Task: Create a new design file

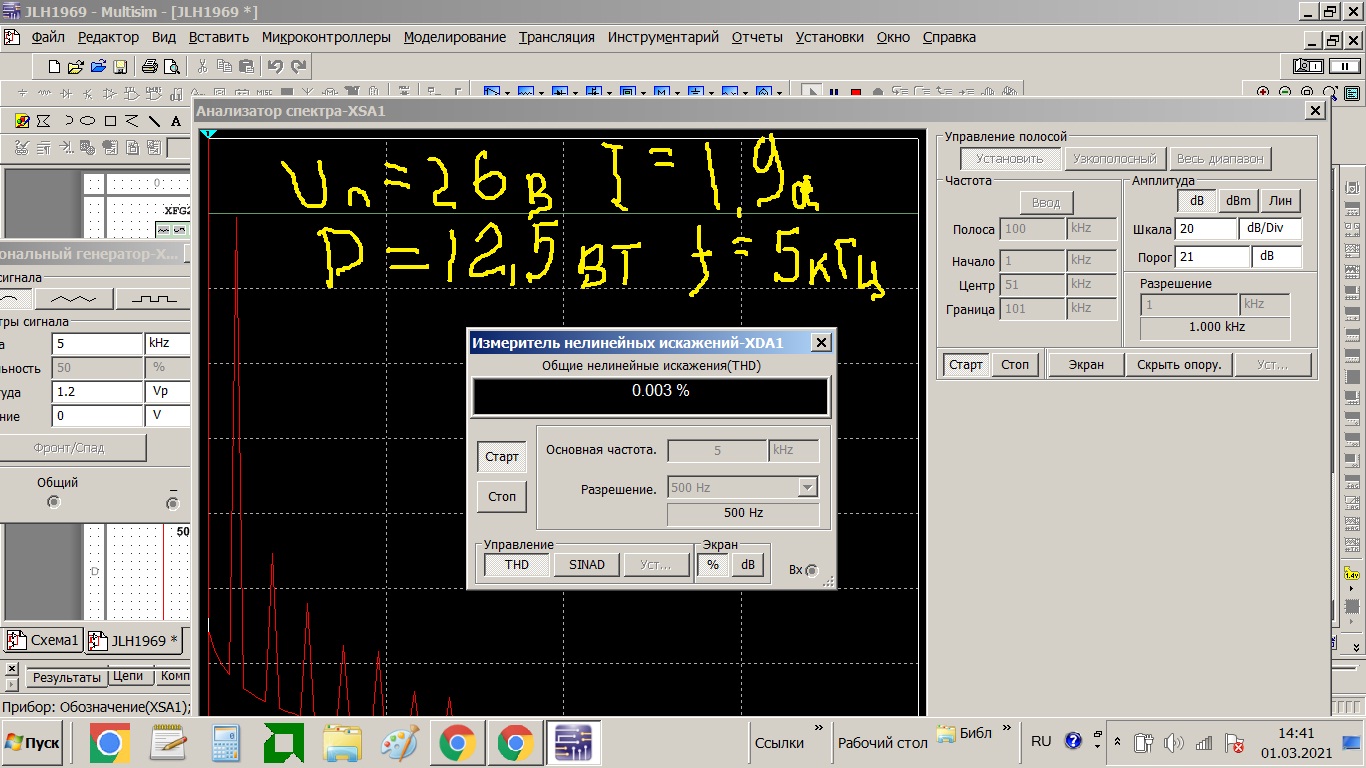Action: pyautogui.click(x=54, y=67)
